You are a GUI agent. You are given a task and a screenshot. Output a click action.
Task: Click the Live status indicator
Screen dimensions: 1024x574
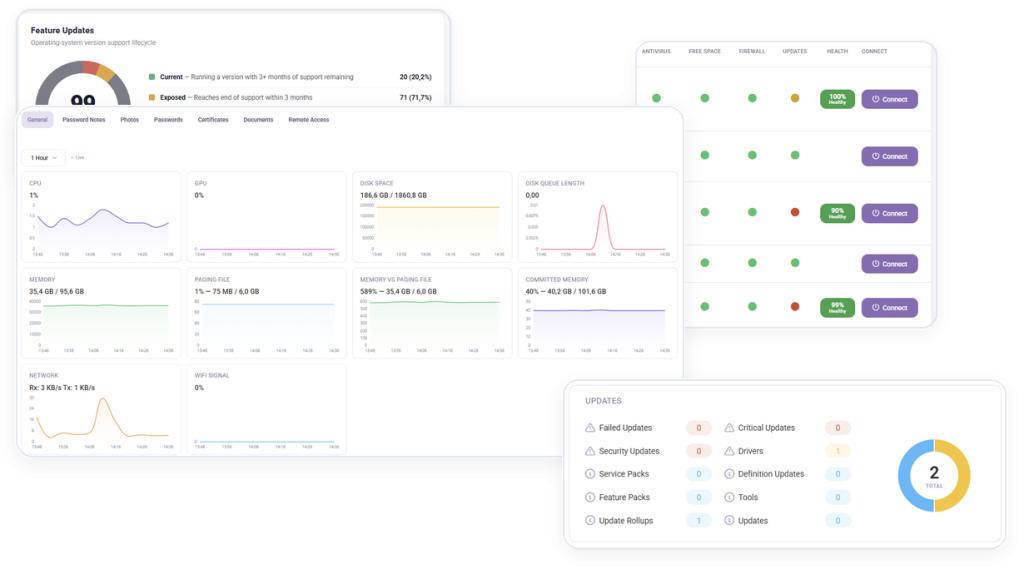pos(78,157)
